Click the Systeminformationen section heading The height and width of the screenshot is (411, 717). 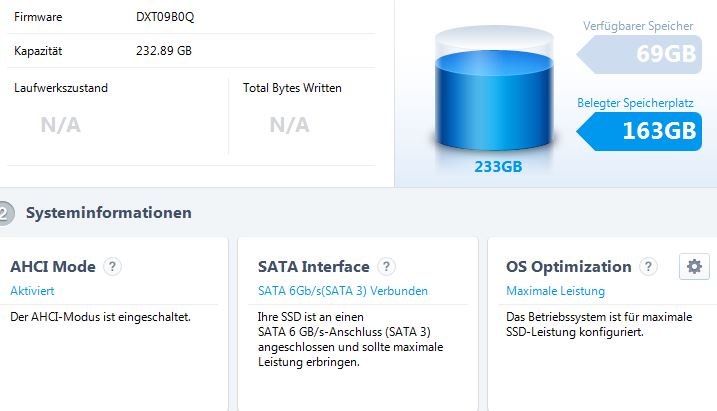[109, 213]
